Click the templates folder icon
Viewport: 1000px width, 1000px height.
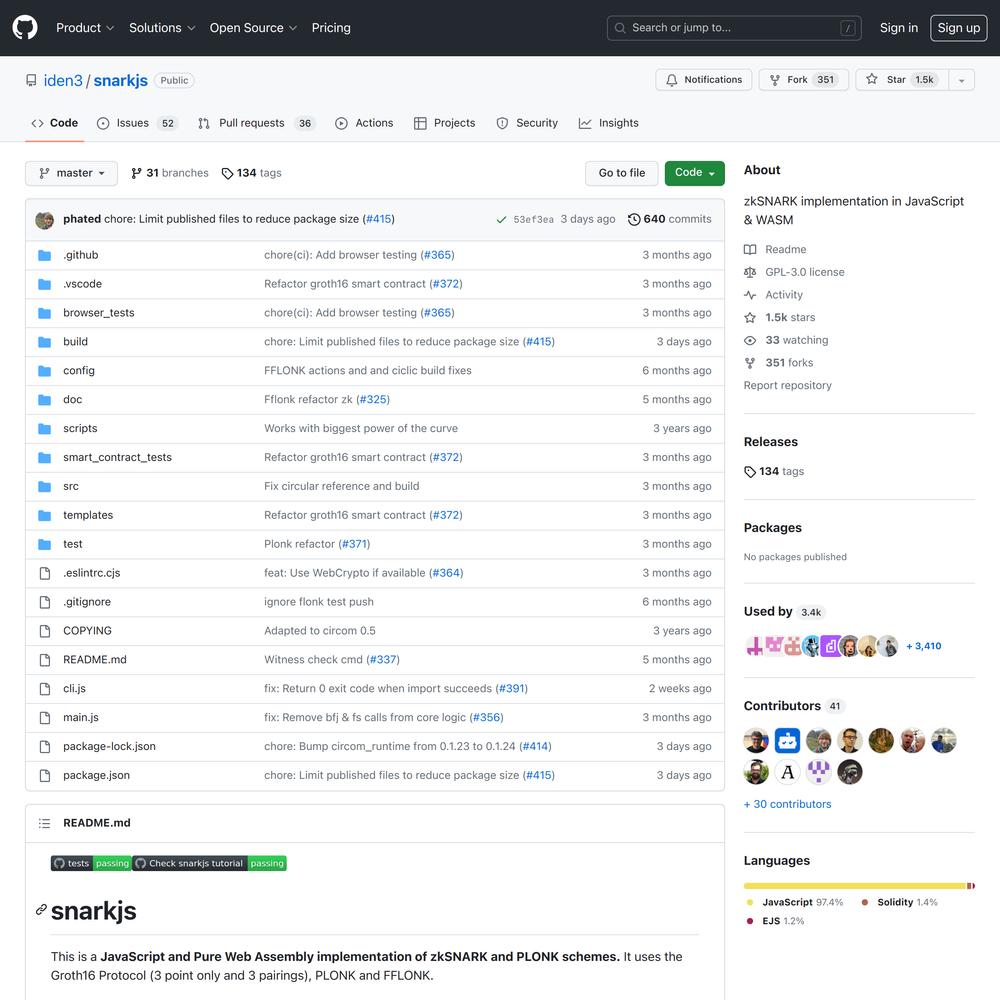point(45,515)
